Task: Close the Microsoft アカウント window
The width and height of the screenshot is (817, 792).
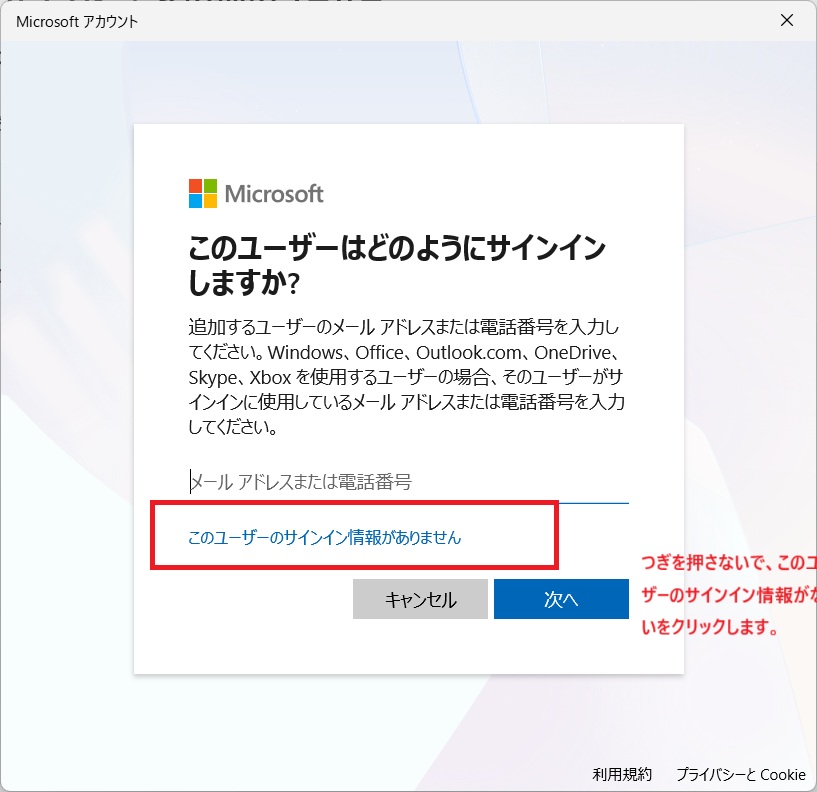Action: (786, 20)
